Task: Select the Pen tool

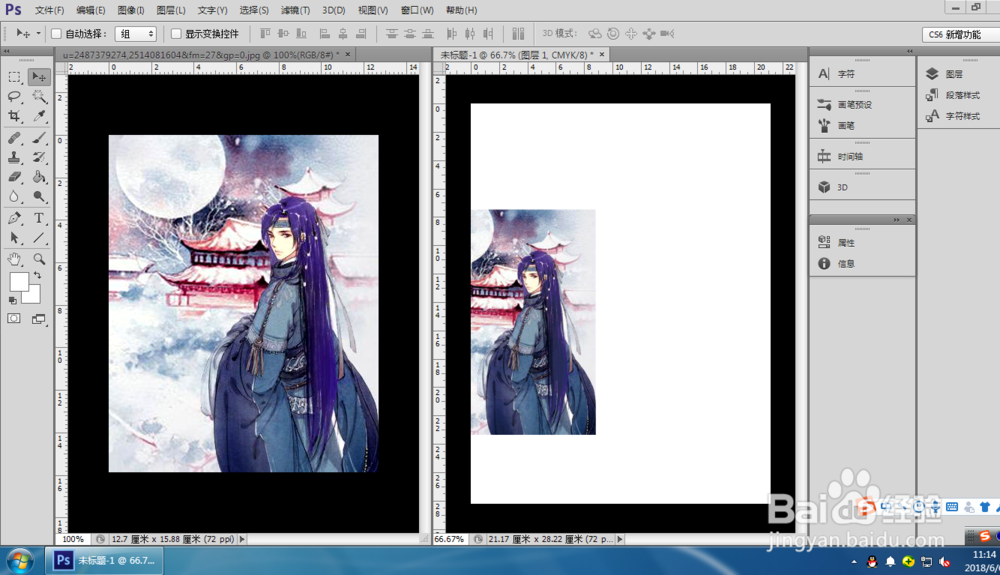Action: [14, 218]
